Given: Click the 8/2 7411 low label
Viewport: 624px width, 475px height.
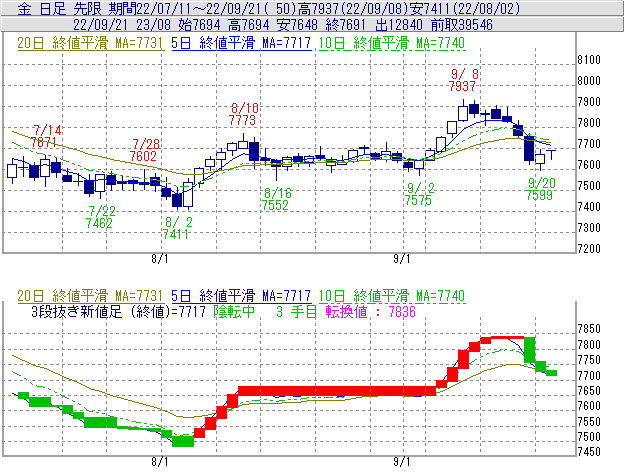Looking at the screenshot, I should (177, 228).
